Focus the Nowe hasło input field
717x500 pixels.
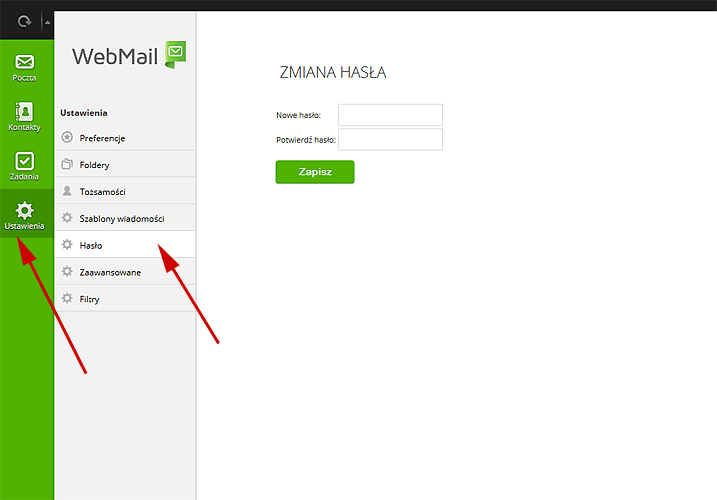pyautogui.click(x=390, y=115)
